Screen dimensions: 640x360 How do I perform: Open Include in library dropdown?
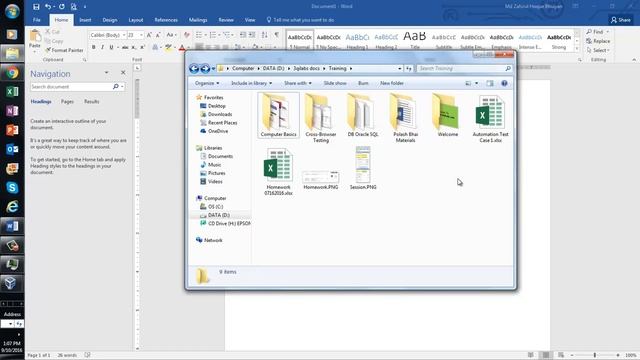coord(251,83)
